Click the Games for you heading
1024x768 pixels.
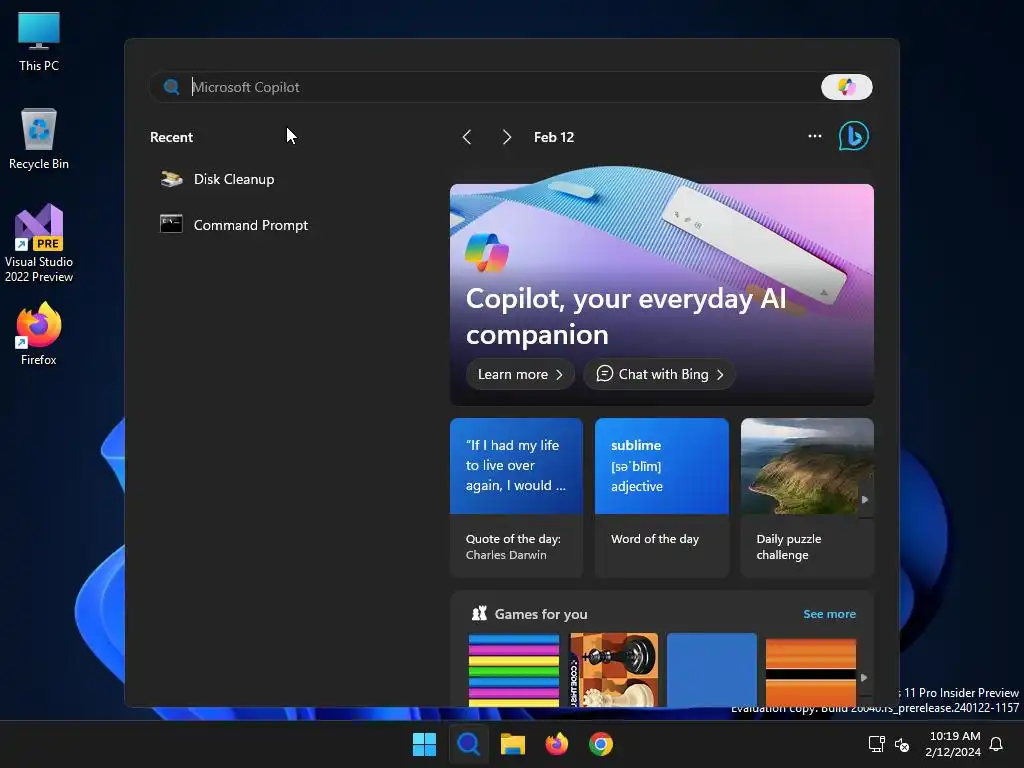541,614
